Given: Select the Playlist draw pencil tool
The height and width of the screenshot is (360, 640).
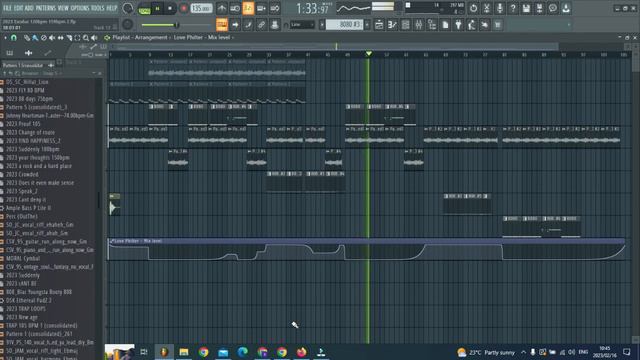Looking at the screenshot, I should tap(27, 38).
